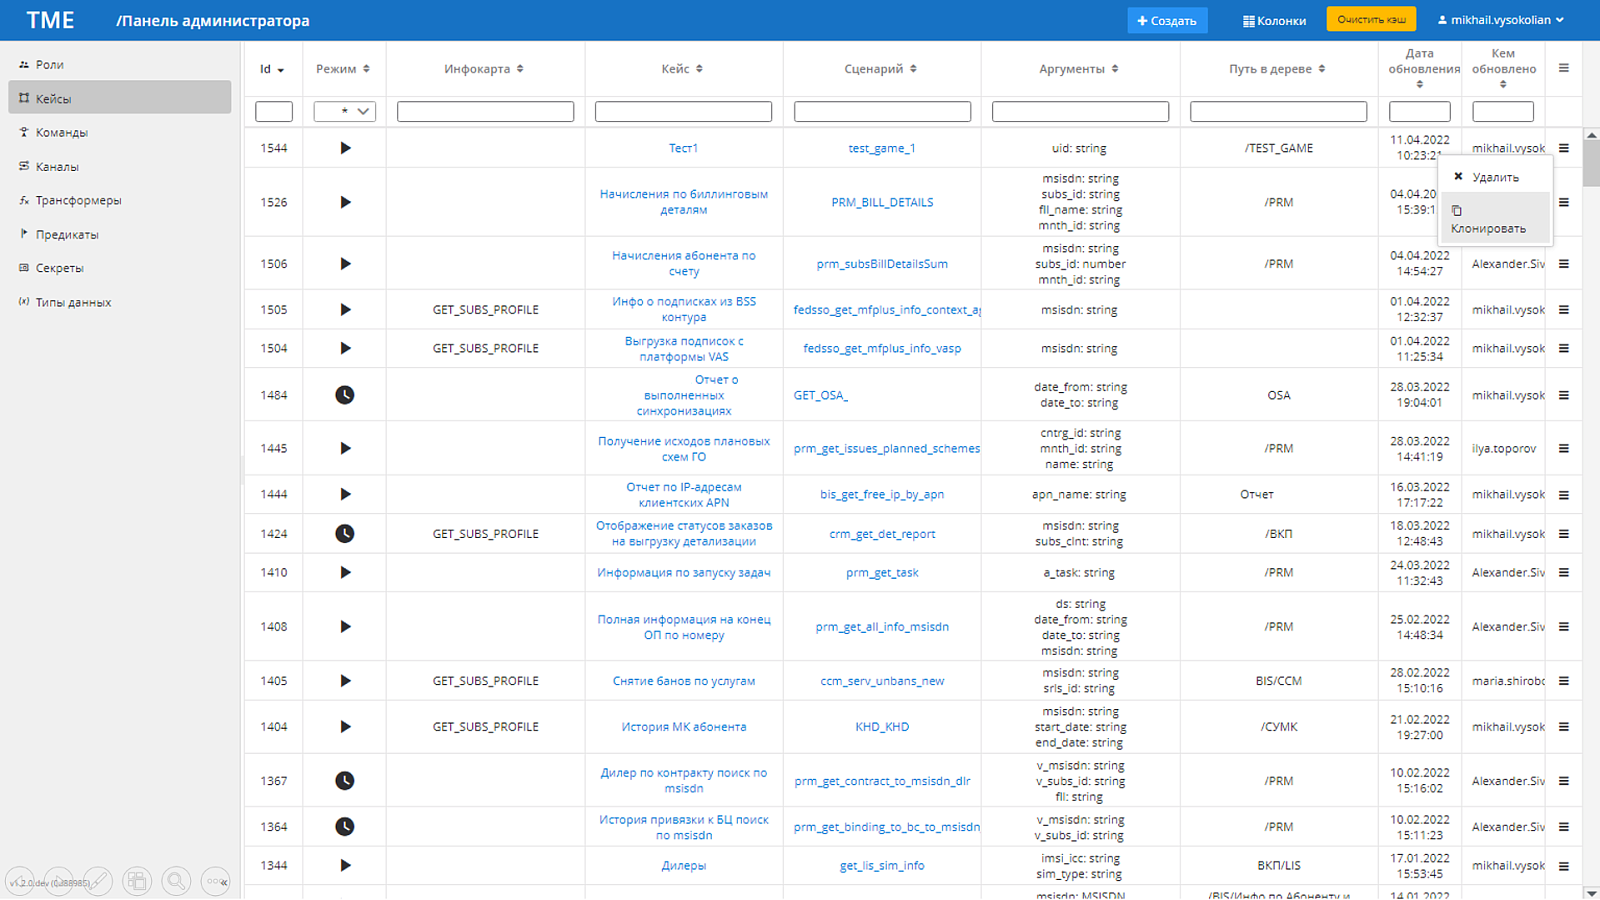Open the row menu for case 1344

1563,866
